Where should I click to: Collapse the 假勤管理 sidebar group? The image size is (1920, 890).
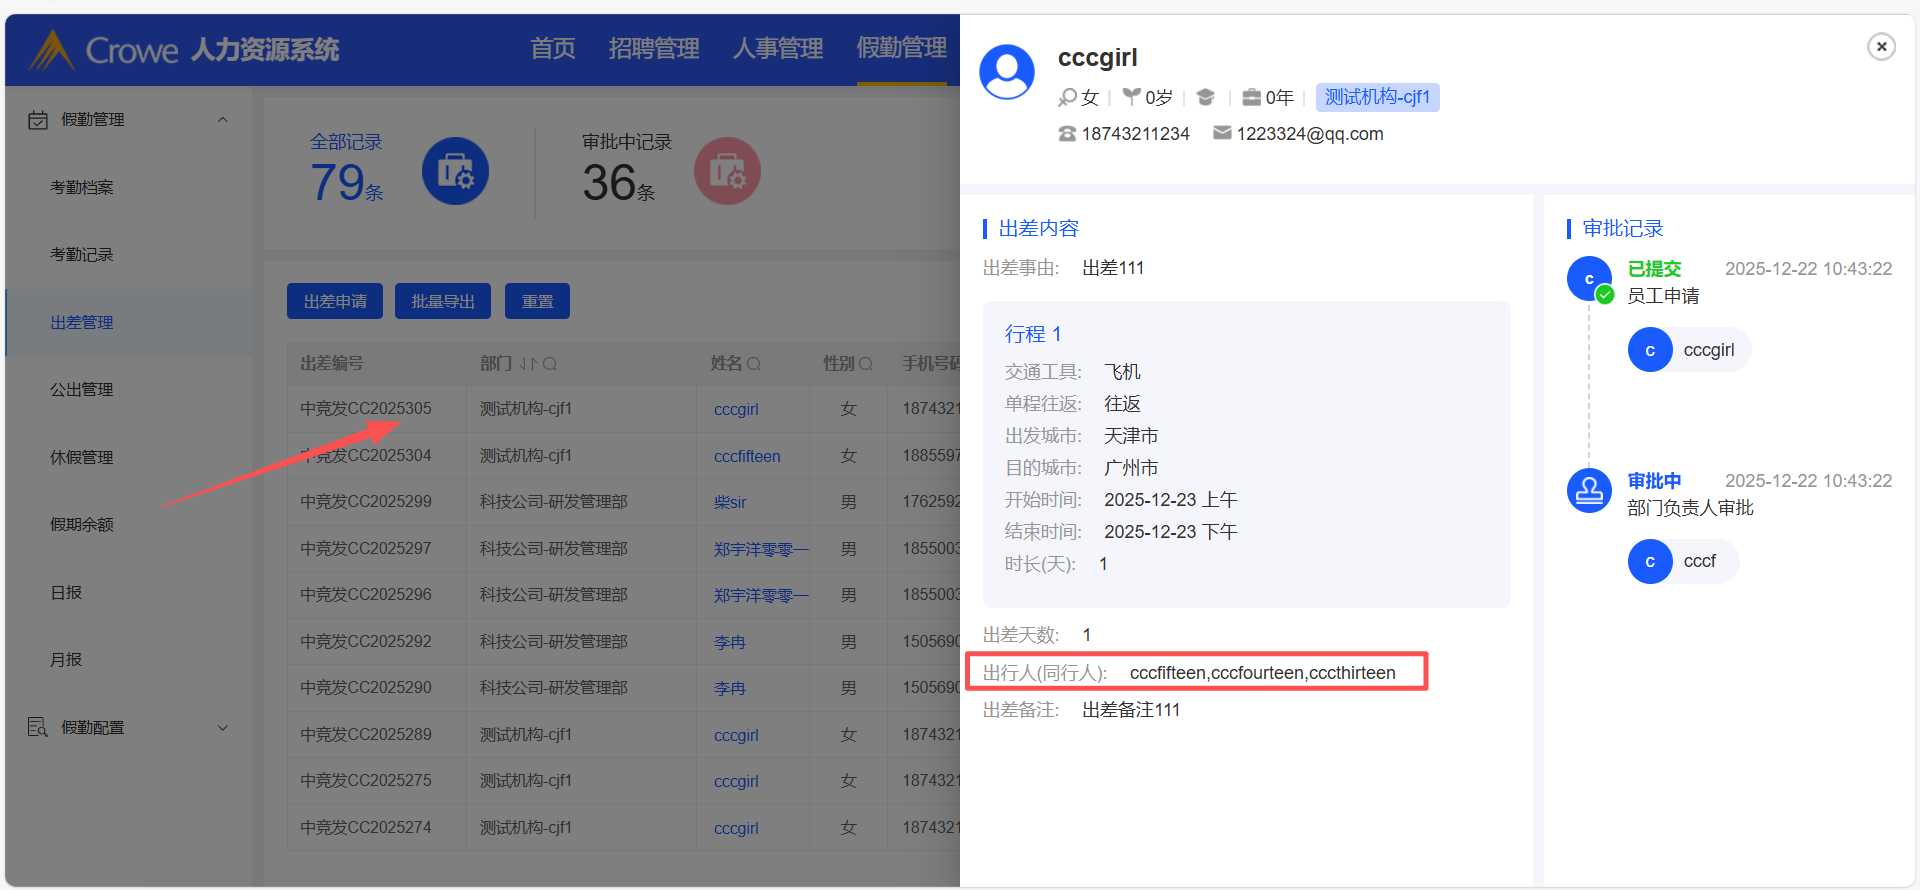coord(223,120)
